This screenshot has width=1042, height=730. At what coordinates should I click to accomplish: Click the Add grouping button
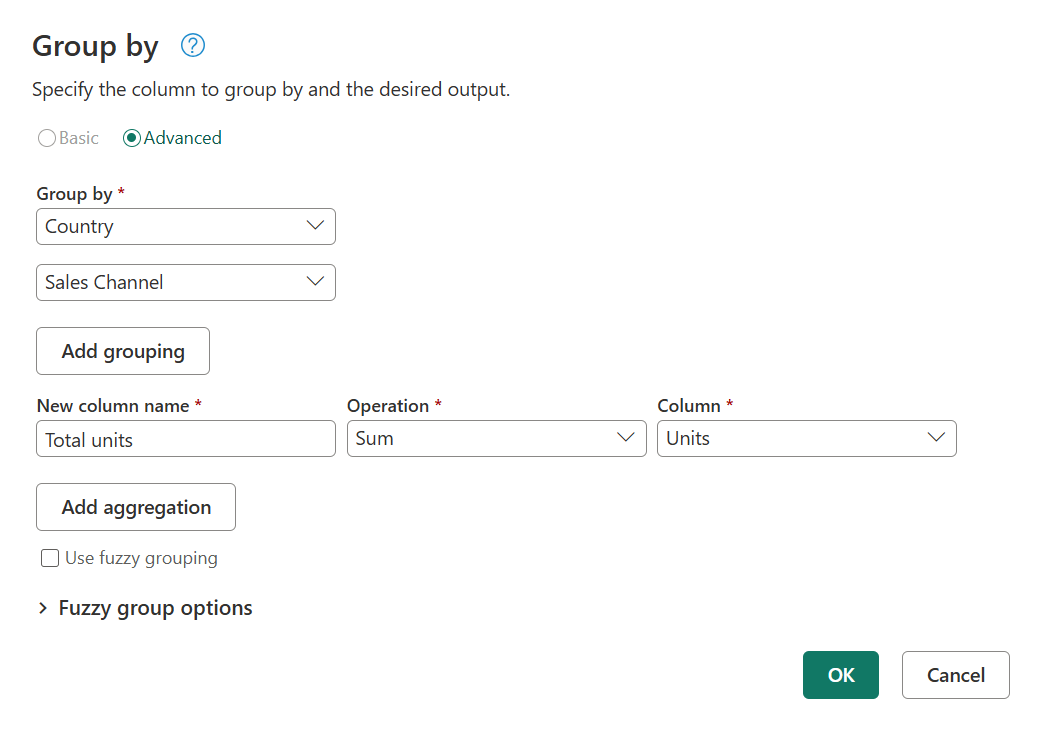click(122, 351)
